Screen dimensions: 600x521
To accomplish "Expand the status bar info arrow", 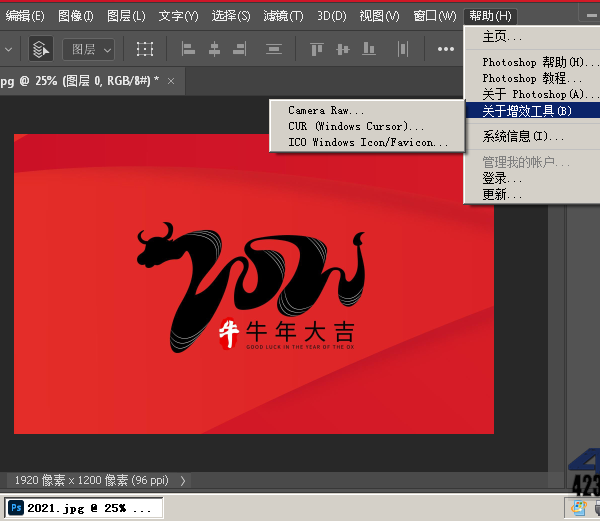I will tap(182, 480).
